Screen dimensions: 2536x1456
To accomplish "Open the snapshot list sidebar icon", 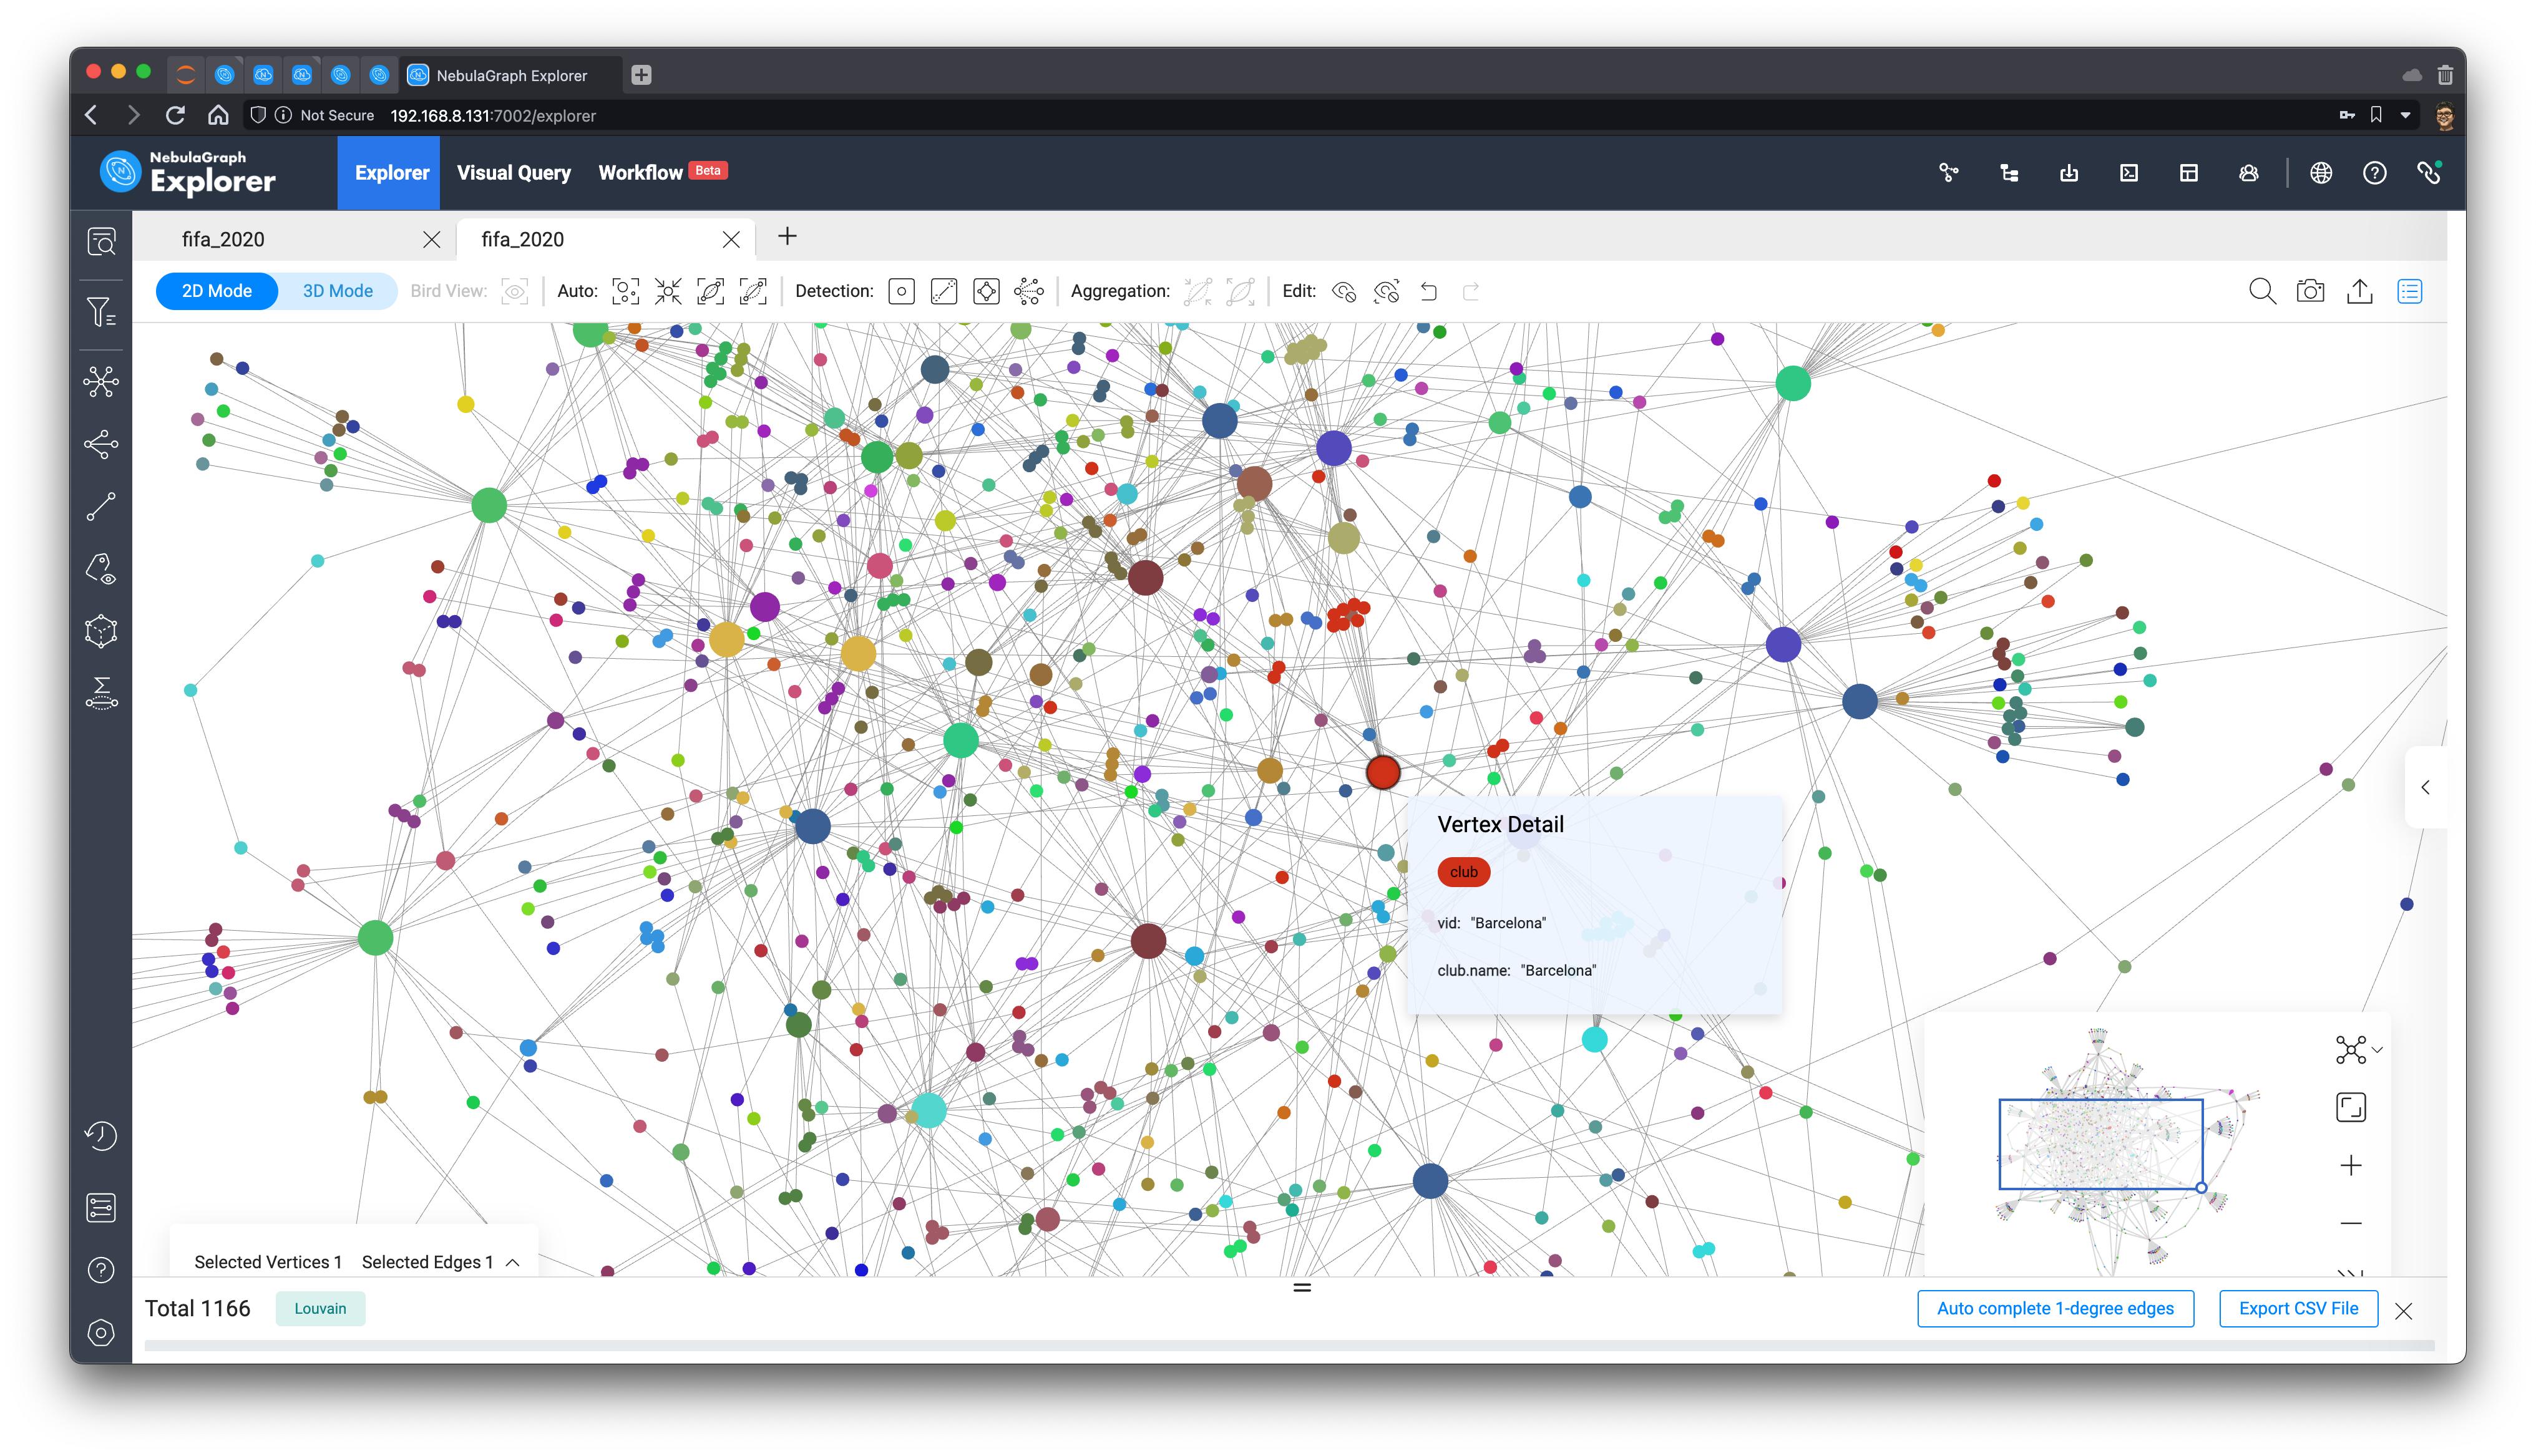I will click(x=101, y=1208).
